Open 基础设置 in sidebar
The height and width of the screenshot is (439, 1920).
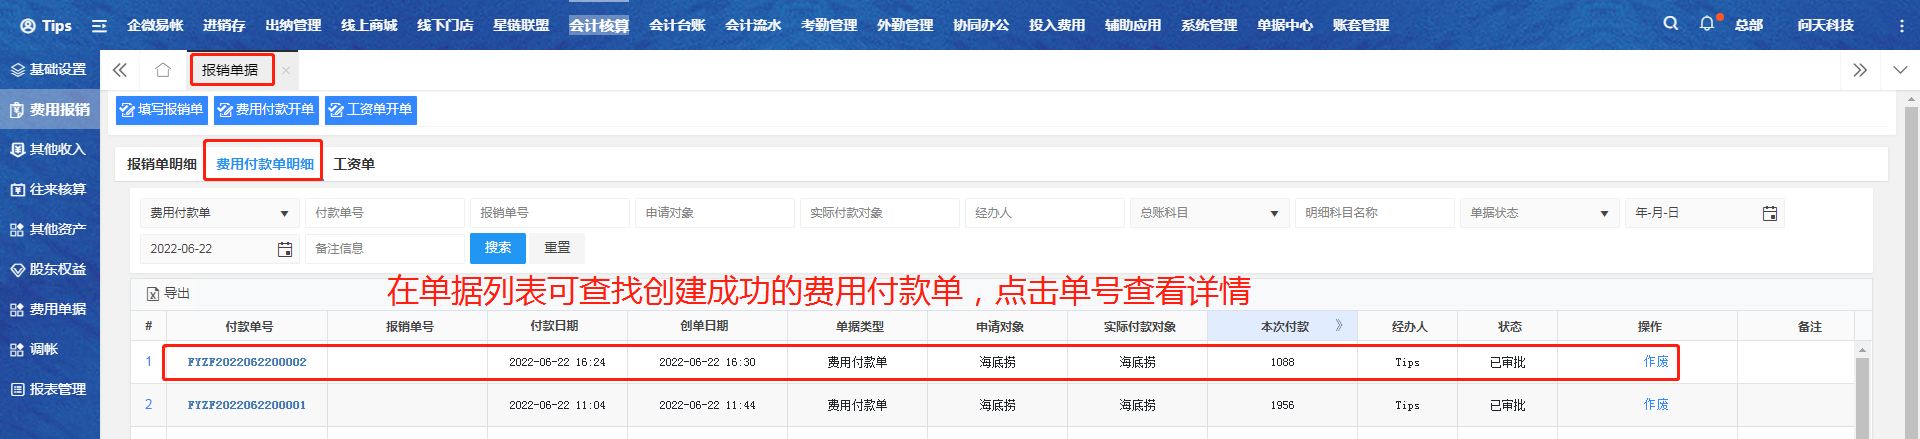pos(50,70)
